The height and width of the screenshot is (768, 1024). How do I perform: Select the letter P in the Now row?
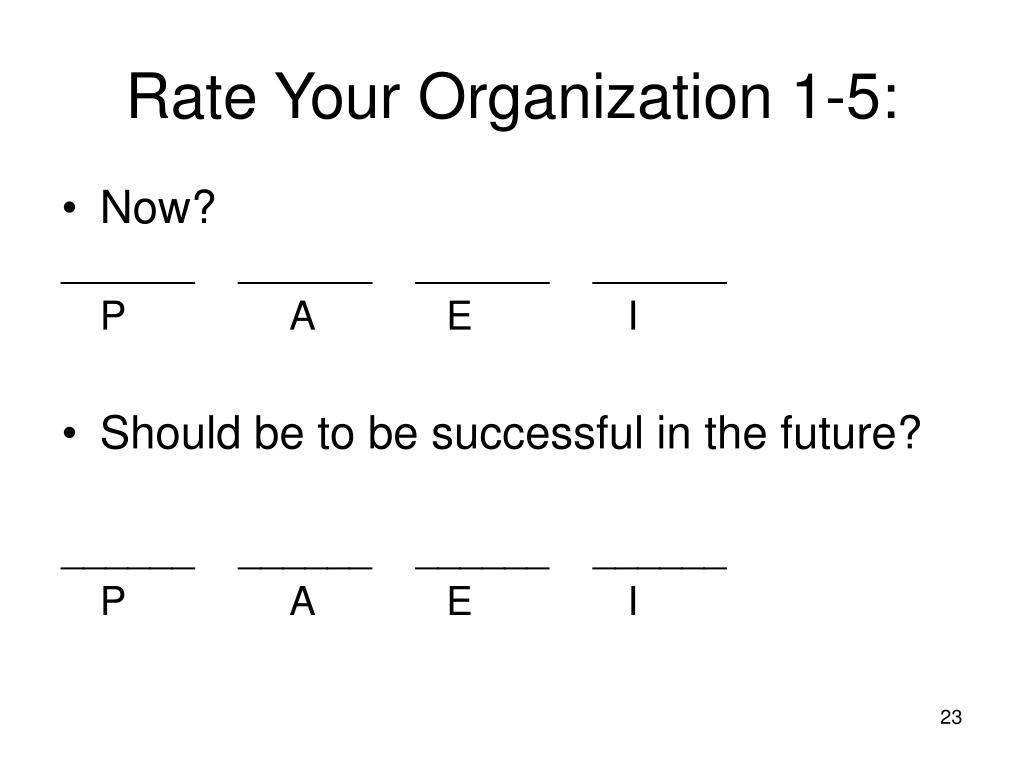[x=113, y=316]
